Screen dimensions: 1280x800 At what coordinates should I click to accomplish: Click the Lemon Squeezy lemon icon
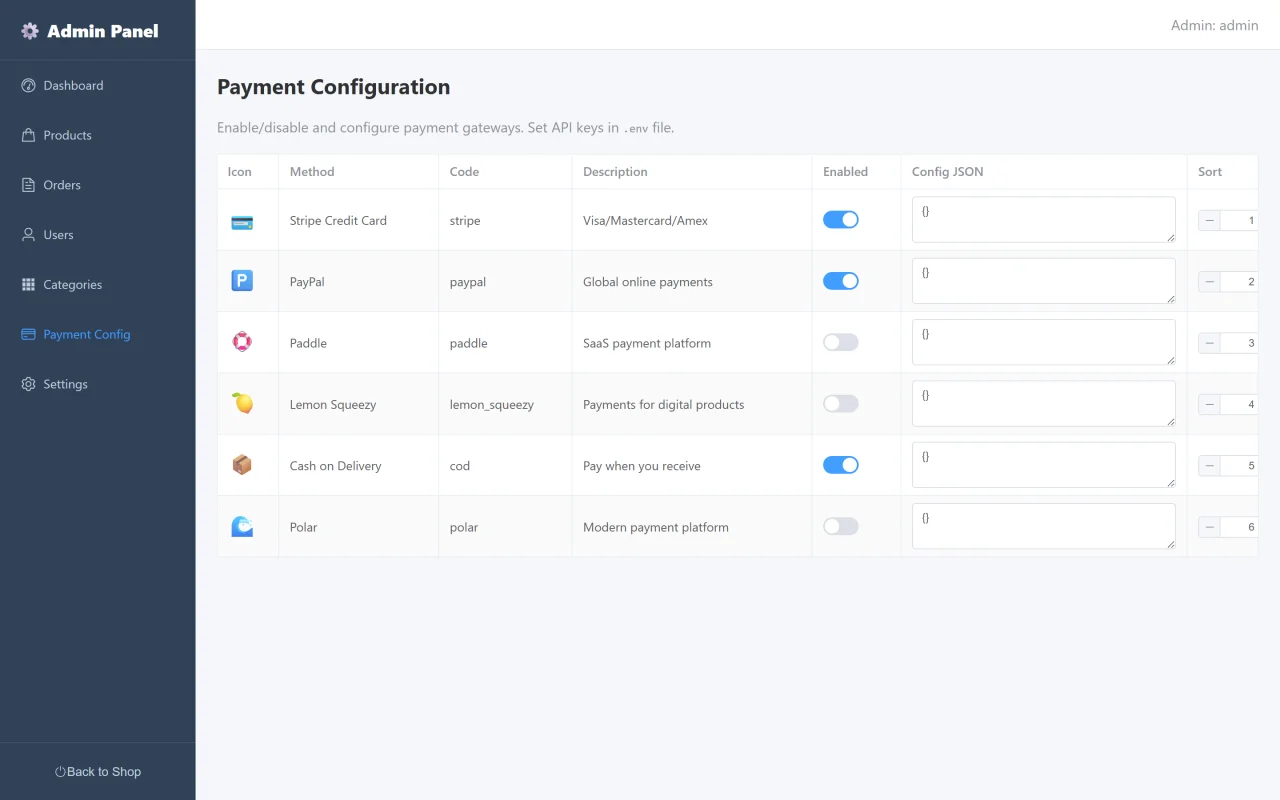(242, 404)
